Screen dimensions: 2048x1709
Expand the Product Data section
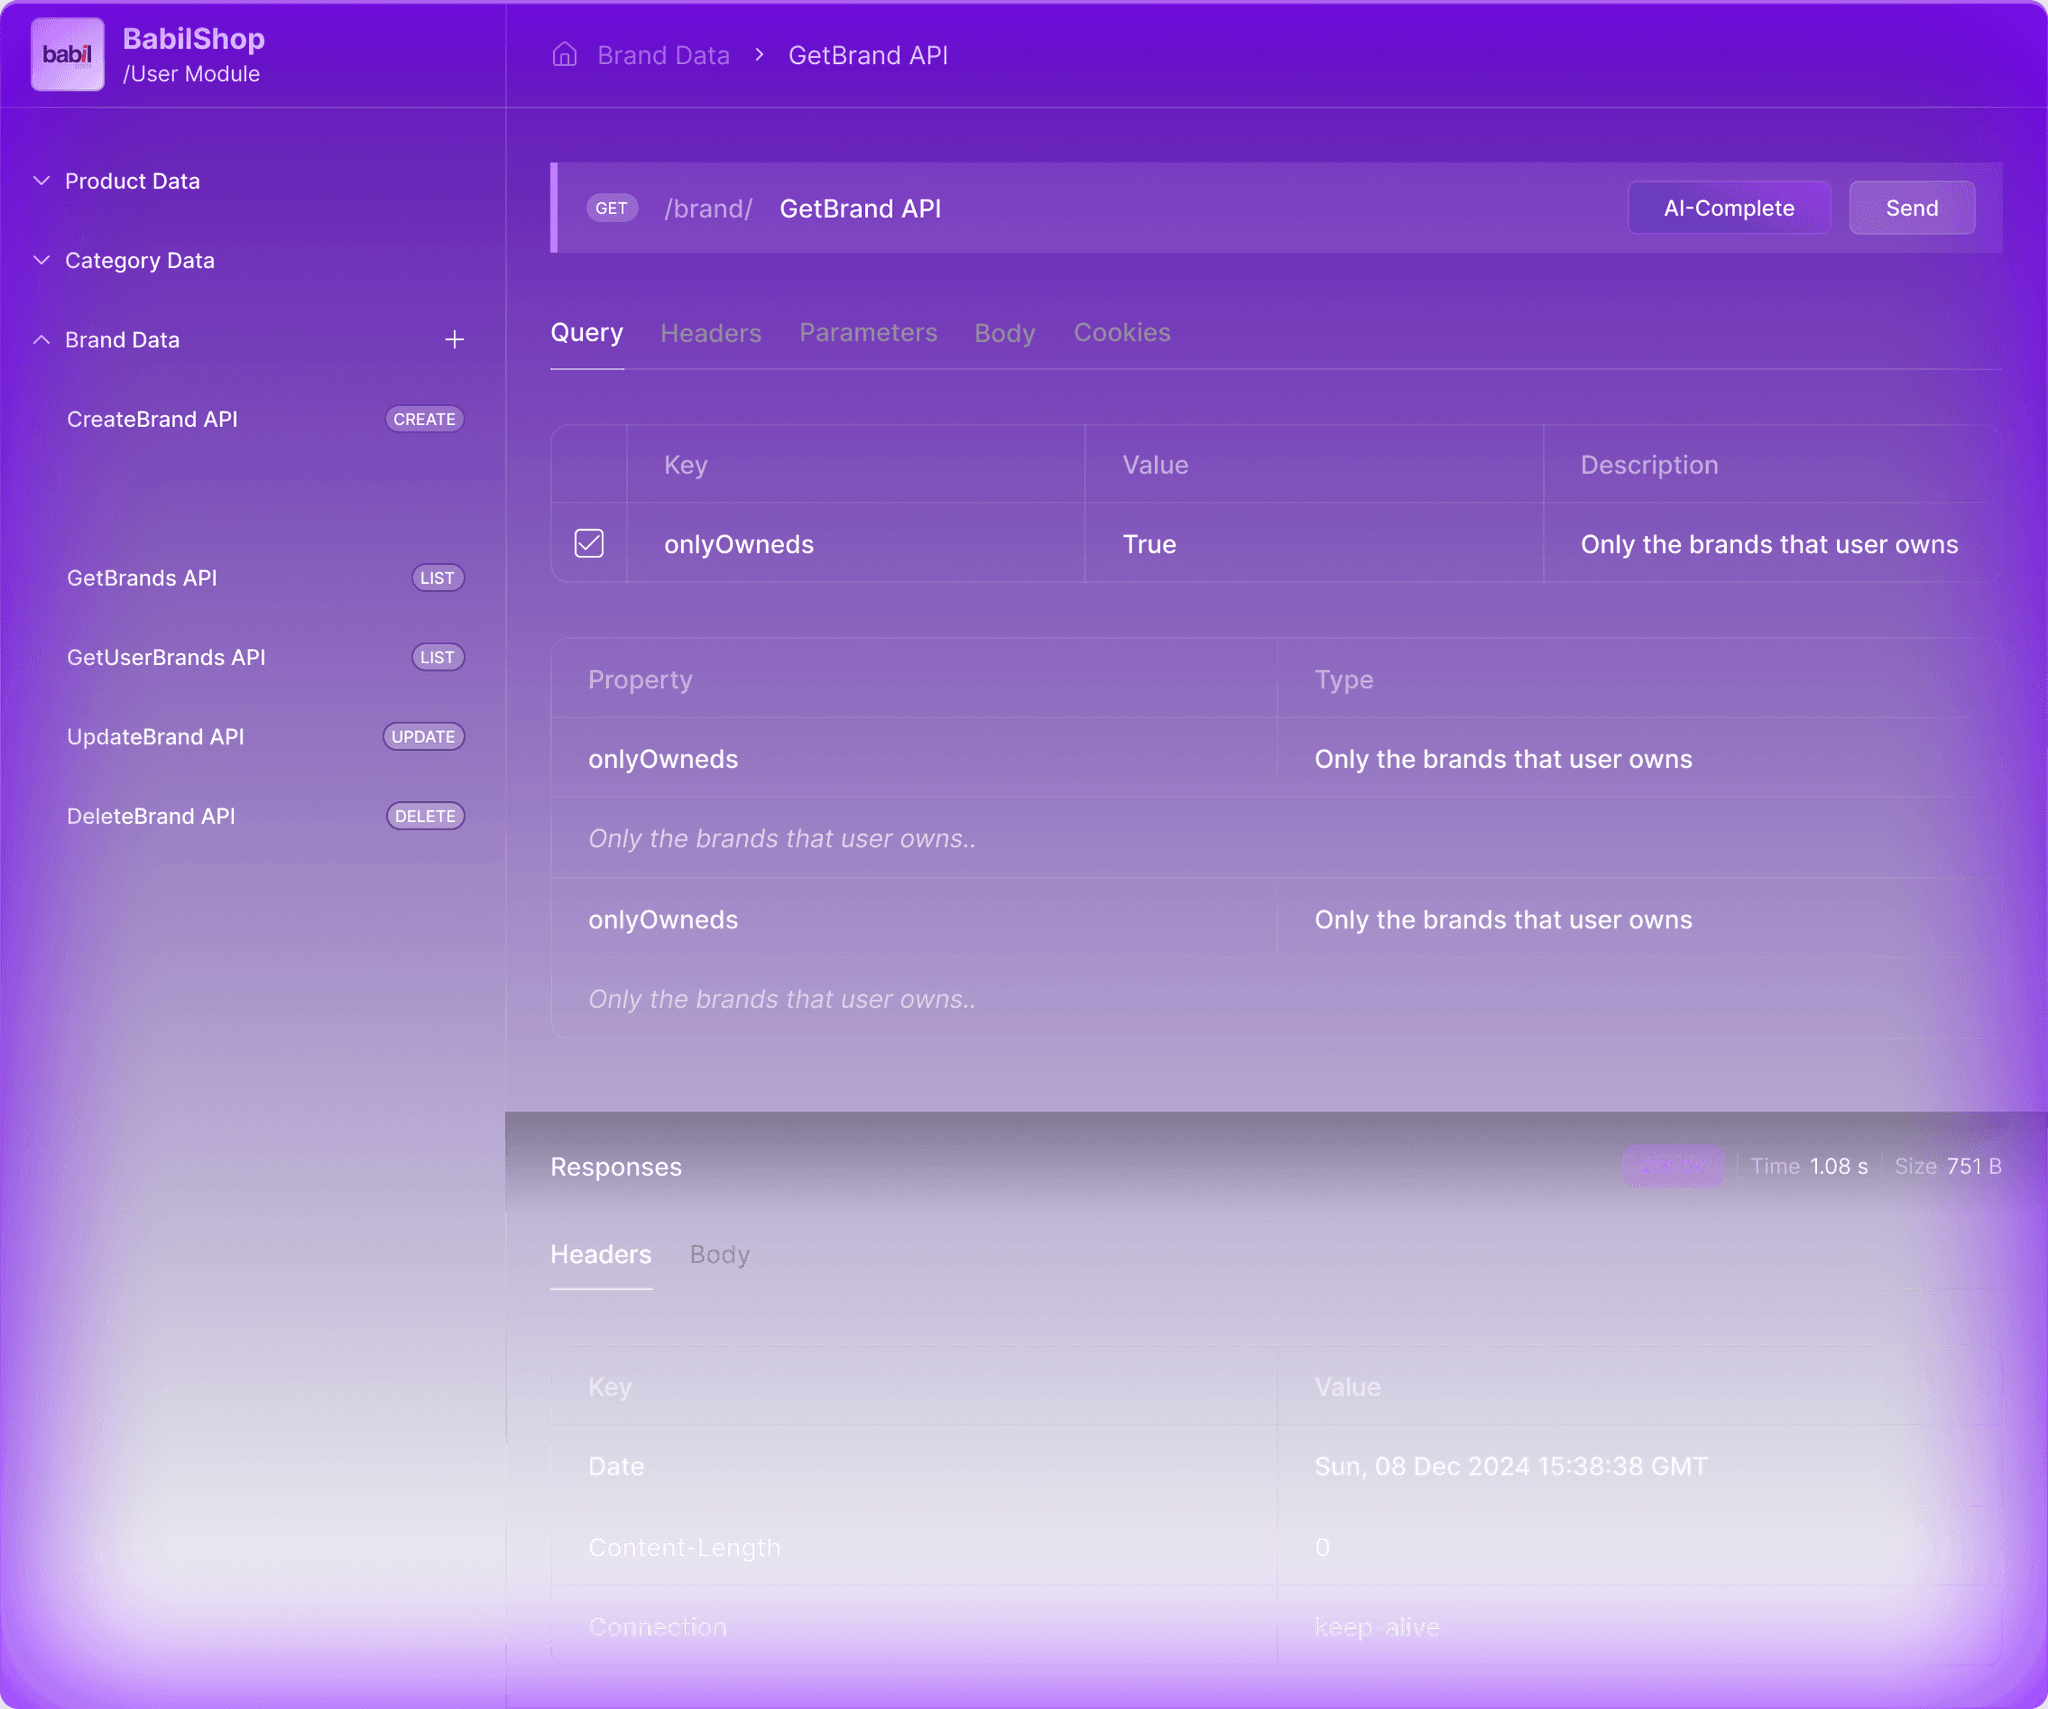42,181
